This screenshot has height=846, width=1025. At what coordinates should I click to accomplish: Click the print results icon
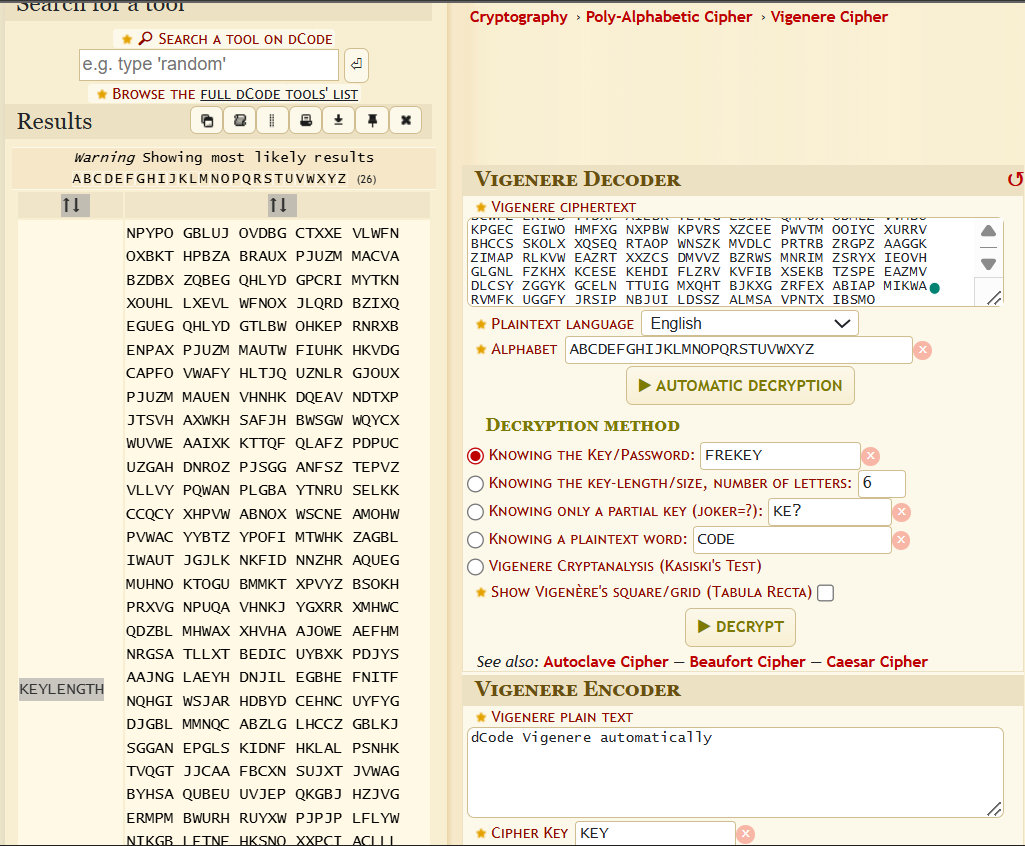(306, 121)
